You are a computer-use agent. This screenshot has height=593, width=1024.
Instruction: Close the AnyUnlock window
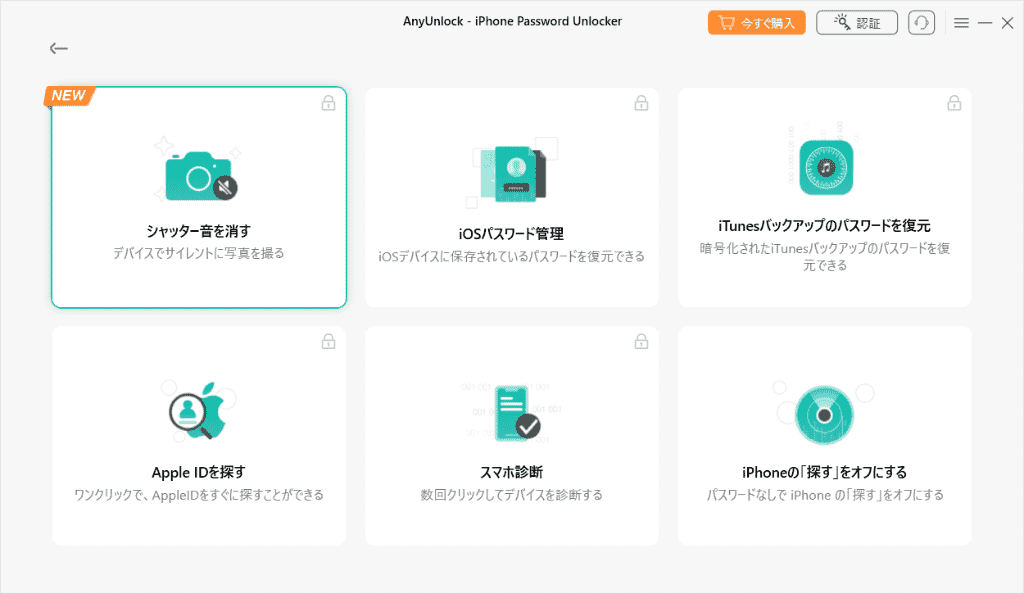coord(1008,23)
